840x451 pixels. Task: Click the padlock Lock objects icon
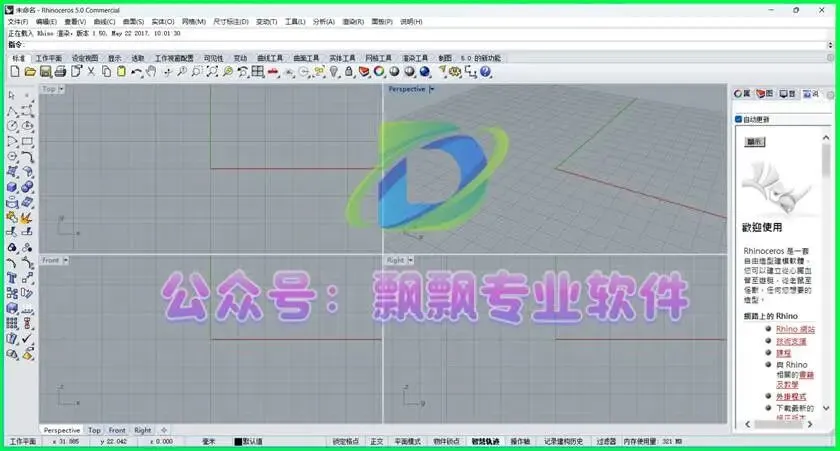(349, 71)
